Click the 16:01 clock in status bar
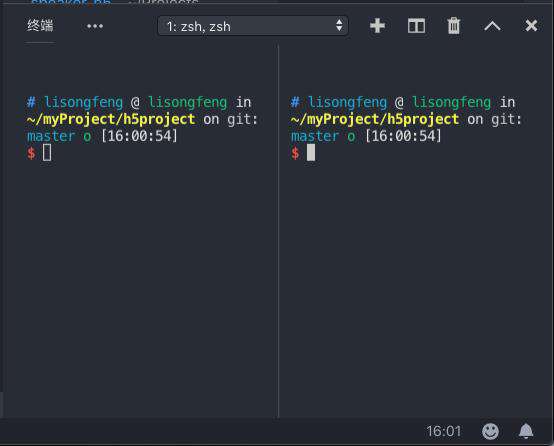Image resolution: width=554 pixels, height=446 pixels. (x=443, y=431)
